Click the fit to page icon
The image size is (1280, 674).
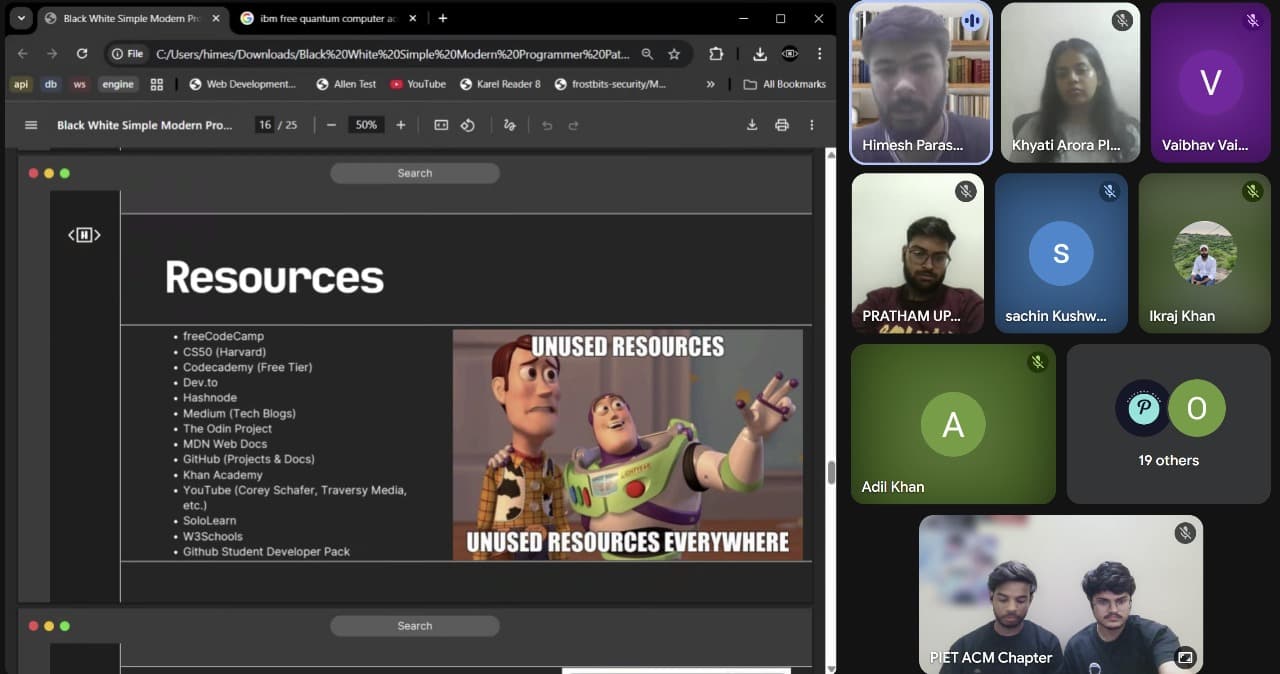441,125
